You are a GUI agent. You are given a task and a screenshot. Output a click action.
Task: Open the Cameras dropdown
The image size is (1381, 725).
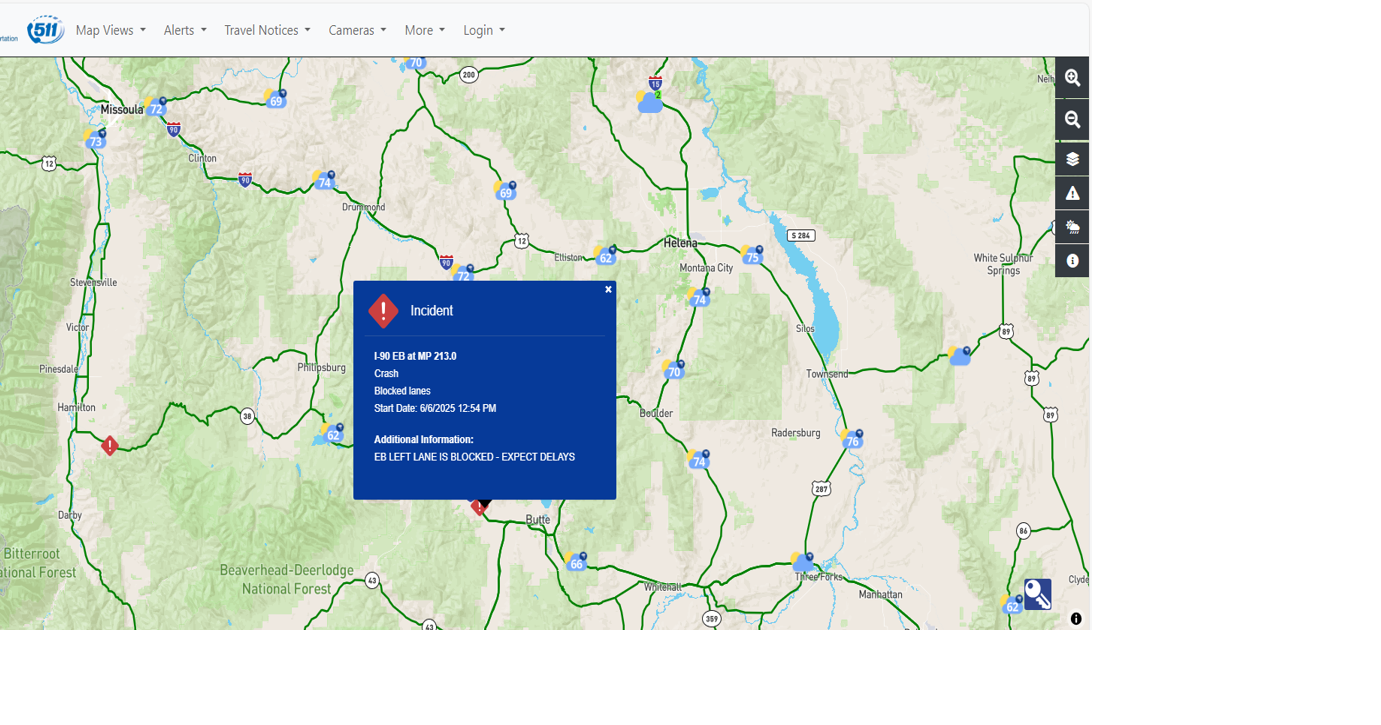357,30
